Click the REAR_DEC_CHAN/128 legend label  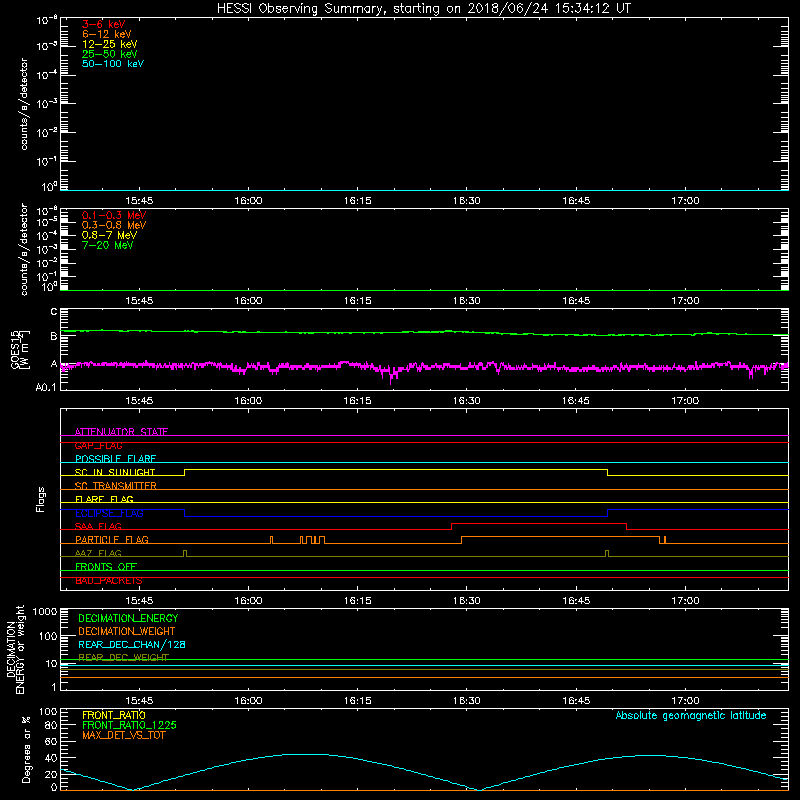[x=132, y=644]
